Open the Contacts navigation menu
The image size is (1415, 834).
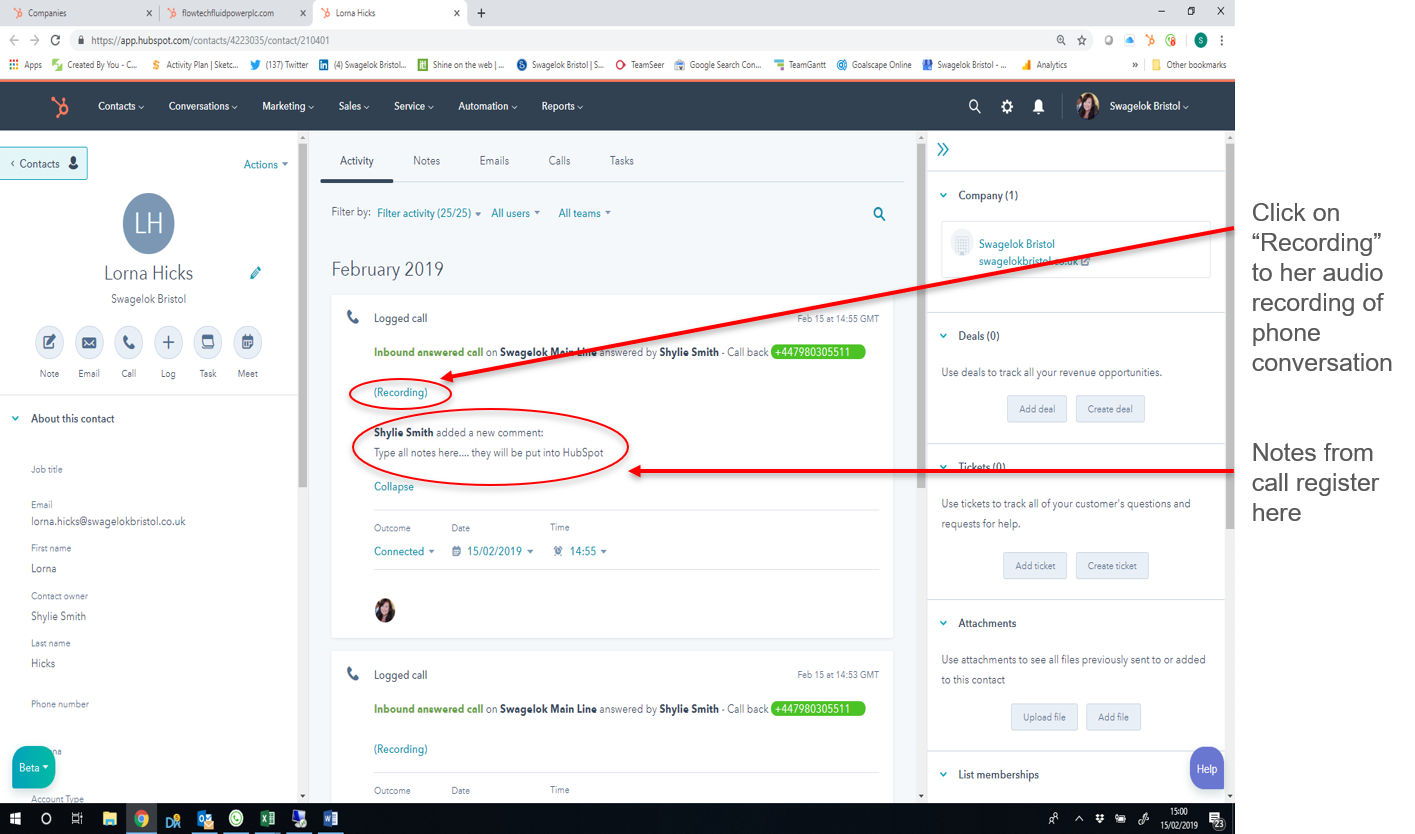point(121,106)
